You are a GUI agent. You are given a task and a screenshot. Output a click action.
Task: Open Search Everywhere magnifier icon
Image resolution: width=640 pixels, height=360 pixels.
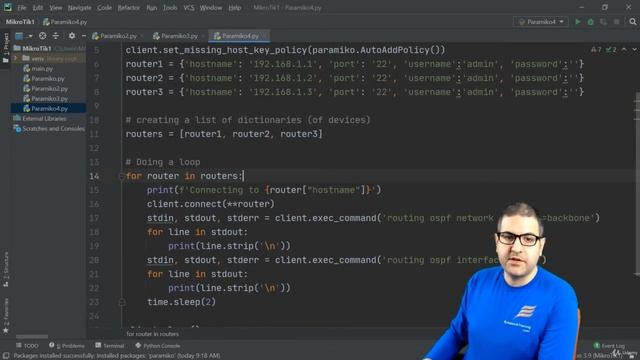pyautogui.click(x=633, y=22)
